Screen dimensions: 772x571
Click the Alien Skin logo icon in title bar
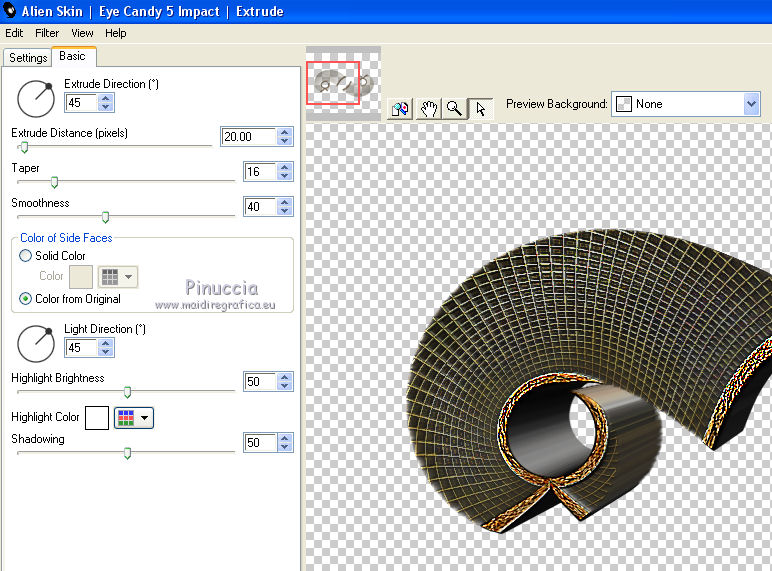9,11
